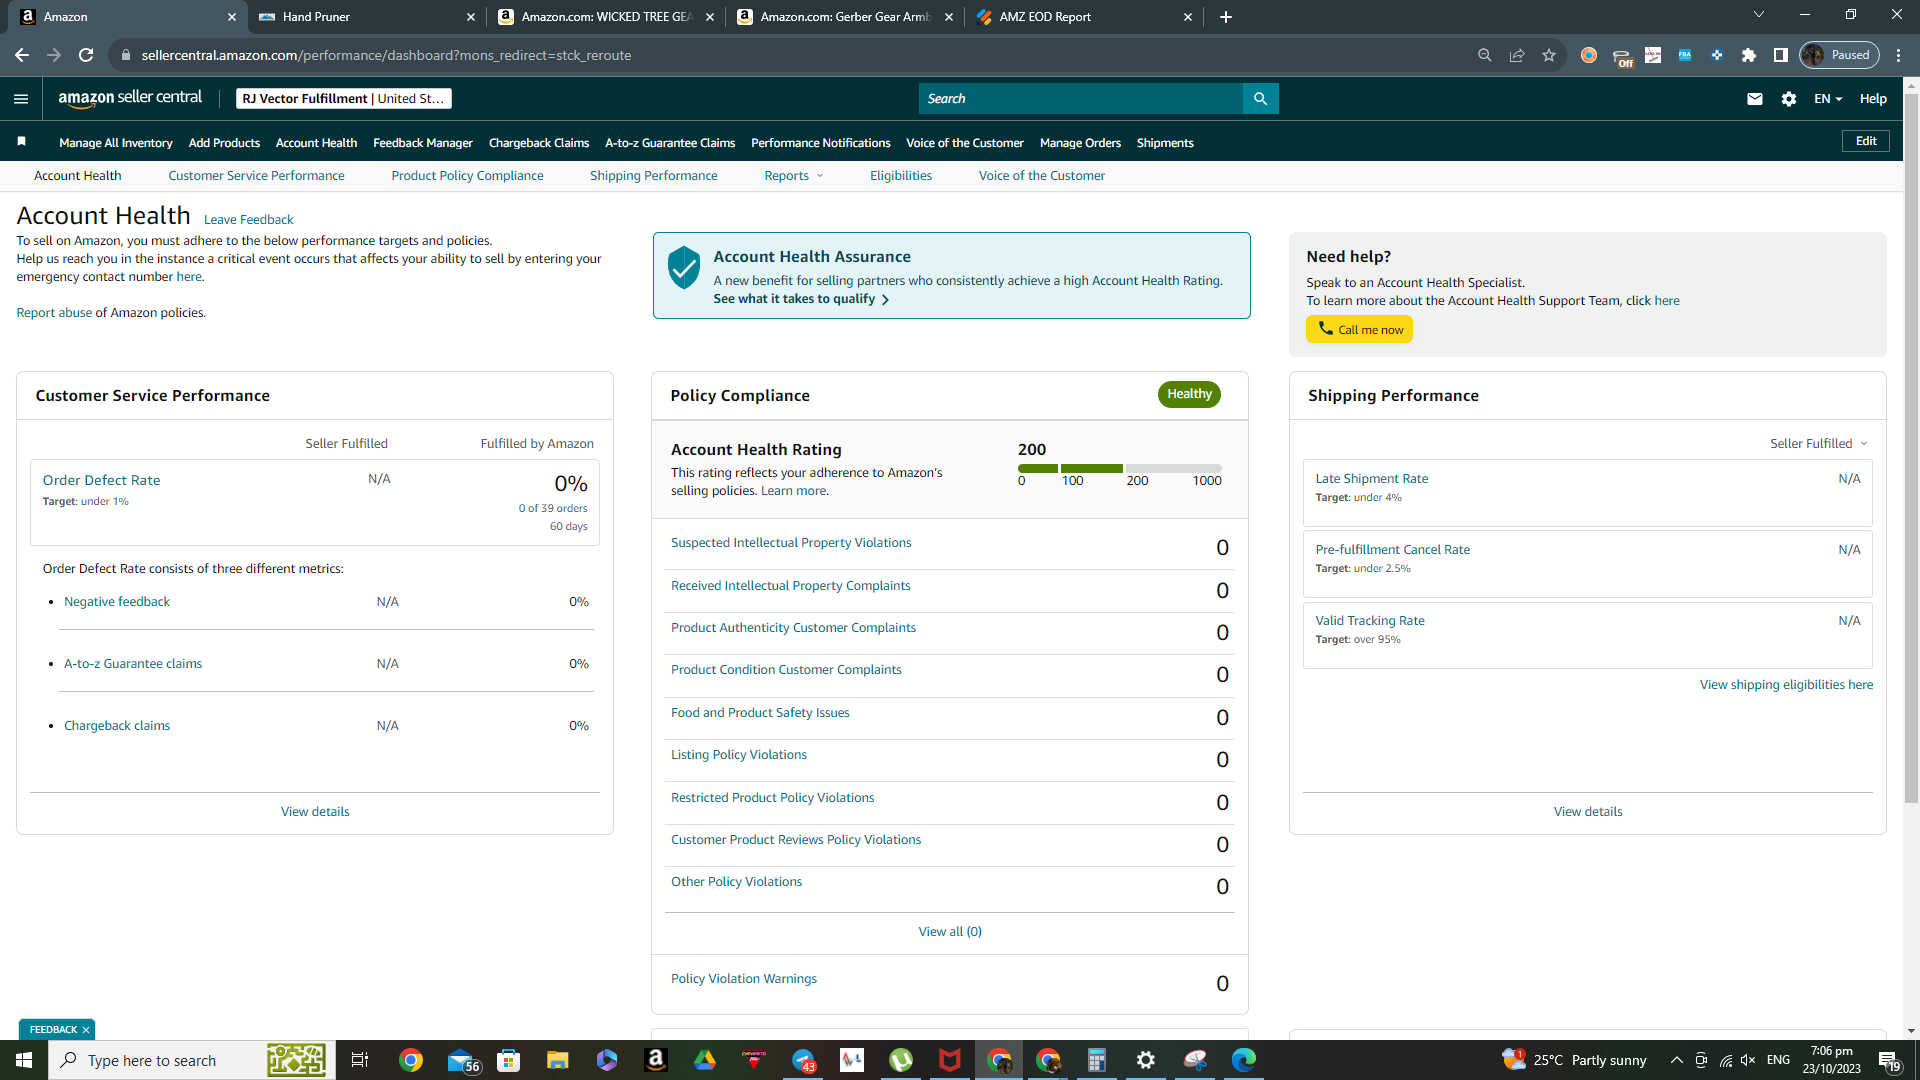This screenshot has width=1920, height=1080.
Task: Open the Late Shipment Rate link
Action: [1371, 478]
